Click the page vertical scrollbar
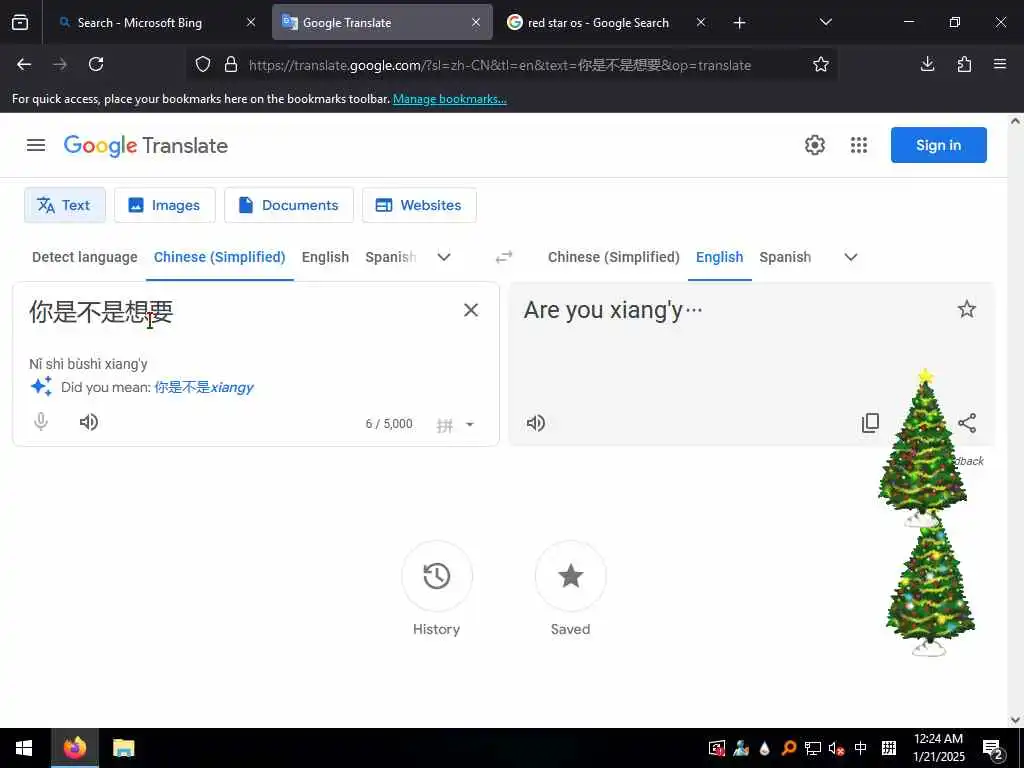 coord(1014,420)
